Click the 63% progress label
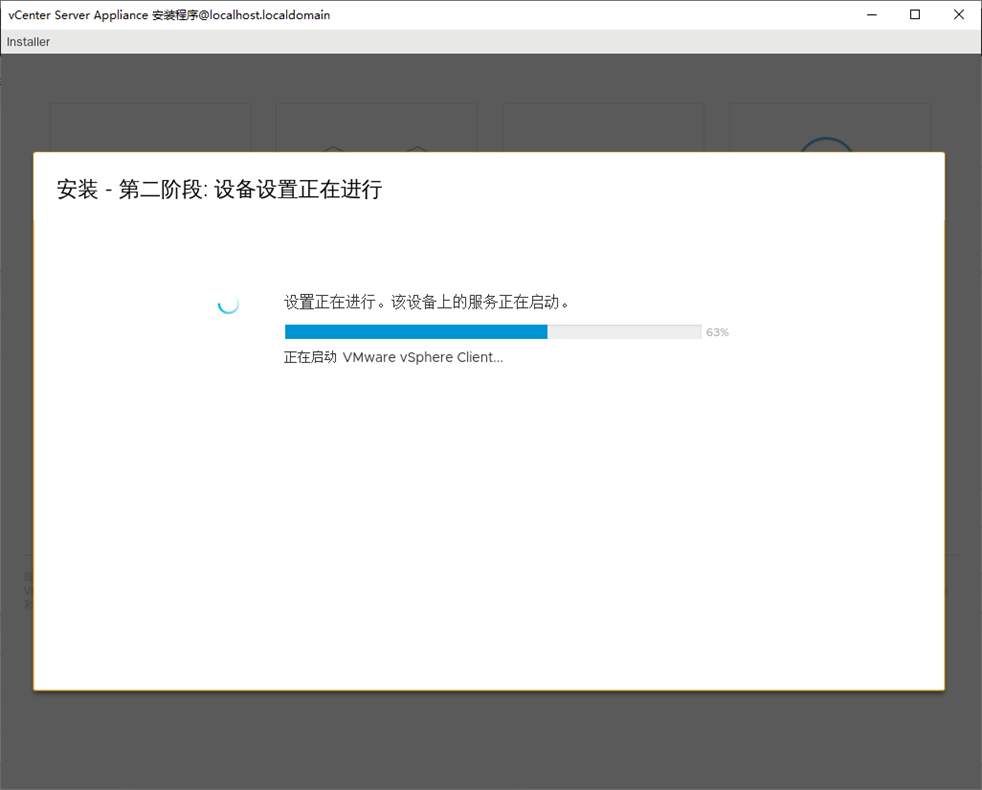Viewport: 982px width, 790px height. [x=717, y=333]
